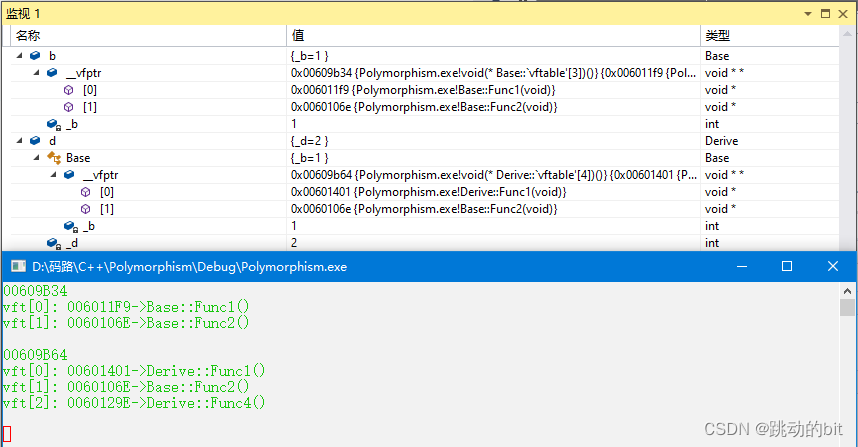858x447 pixels.
Task: Click the purple icon of Derive::Func1 entry [0]
Action: 86,192
